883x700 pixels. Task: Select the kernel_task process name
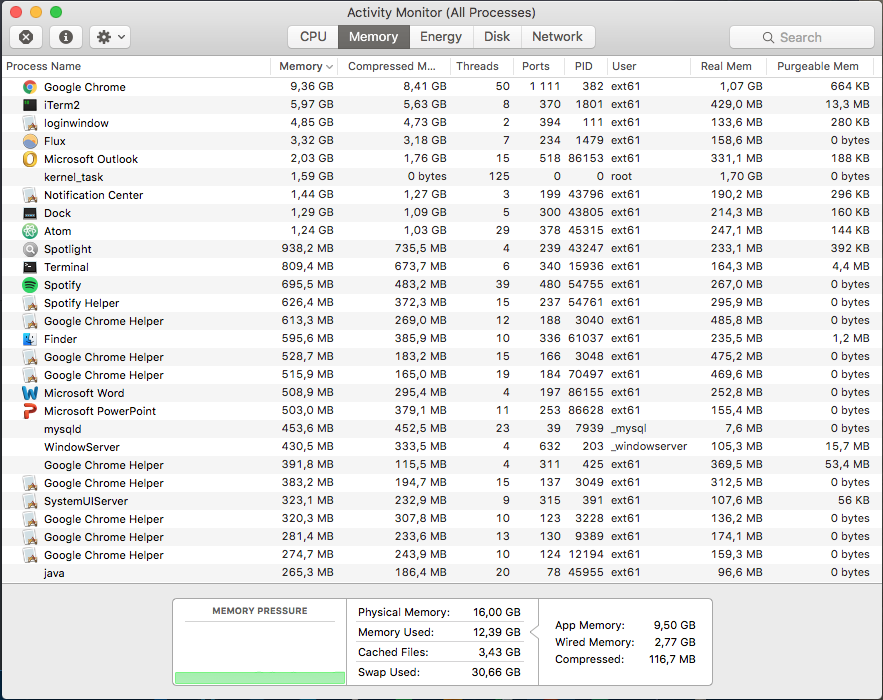click(74, 177)
